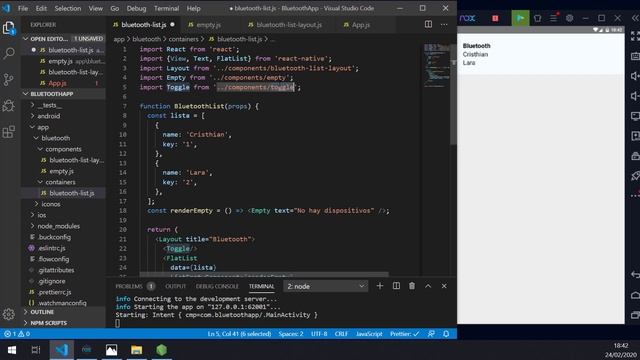Maximize the terminal panel size
This screenshot has width=640, height=360.
pos(428,286)
